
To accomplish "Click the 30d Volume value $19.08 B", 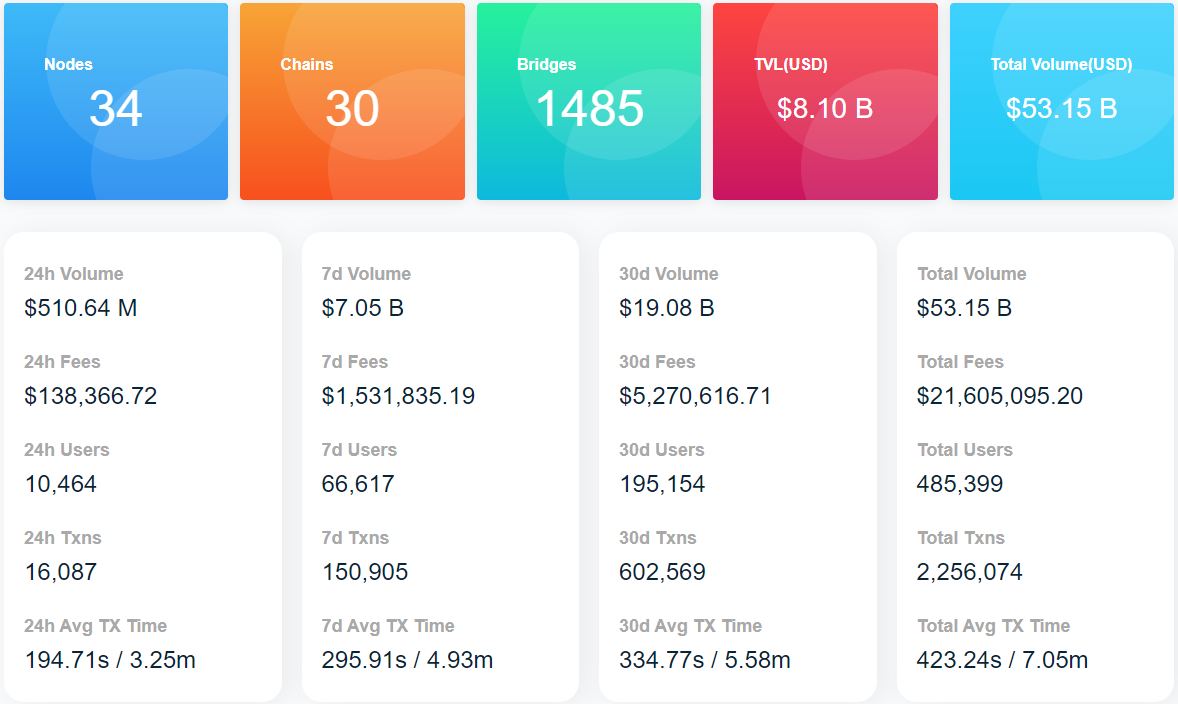I will coord(667,308).
